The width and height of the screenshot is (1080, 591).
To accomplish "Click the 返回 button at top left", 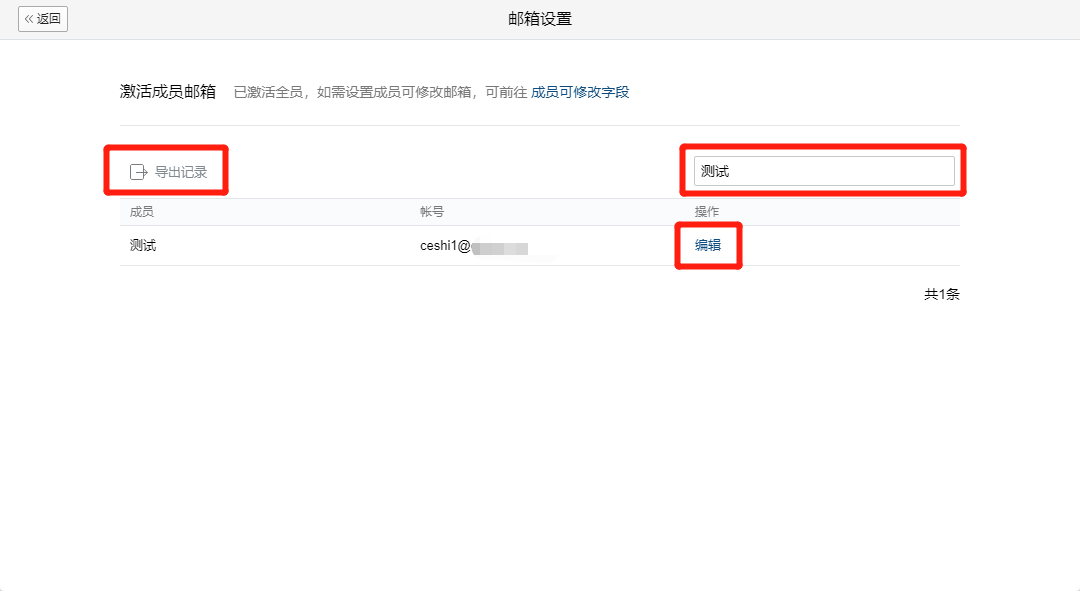I will [43, 18].
